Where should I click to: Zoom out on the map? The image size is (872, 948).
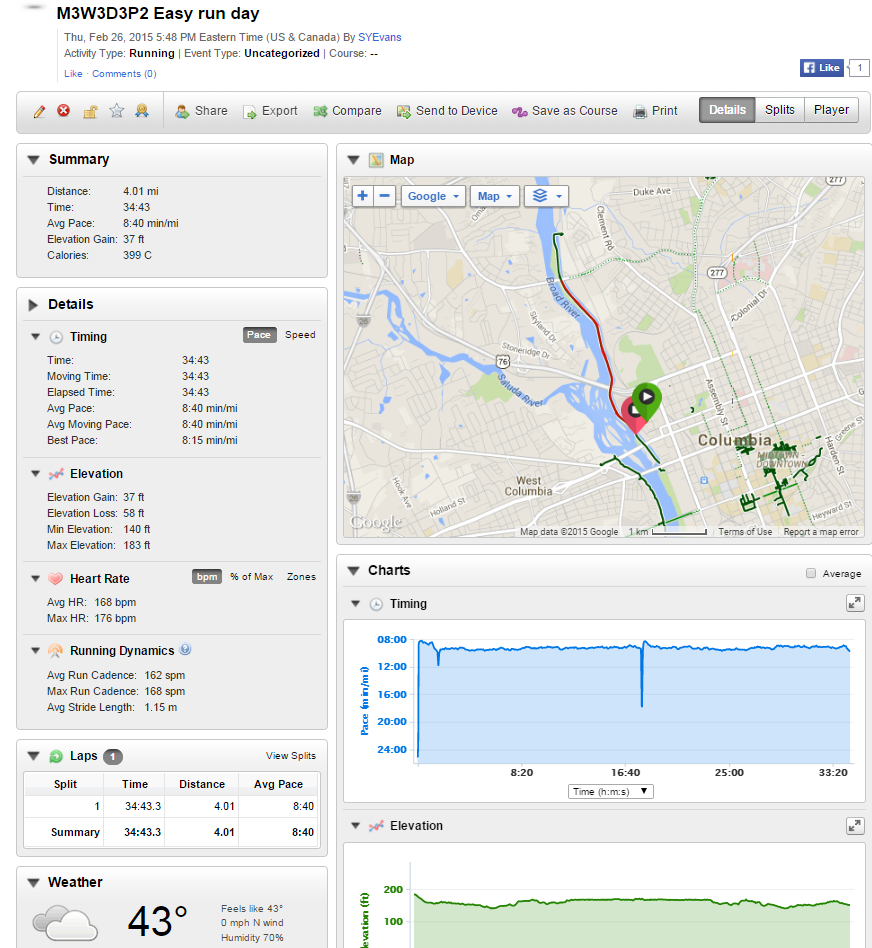coord(385,196)
